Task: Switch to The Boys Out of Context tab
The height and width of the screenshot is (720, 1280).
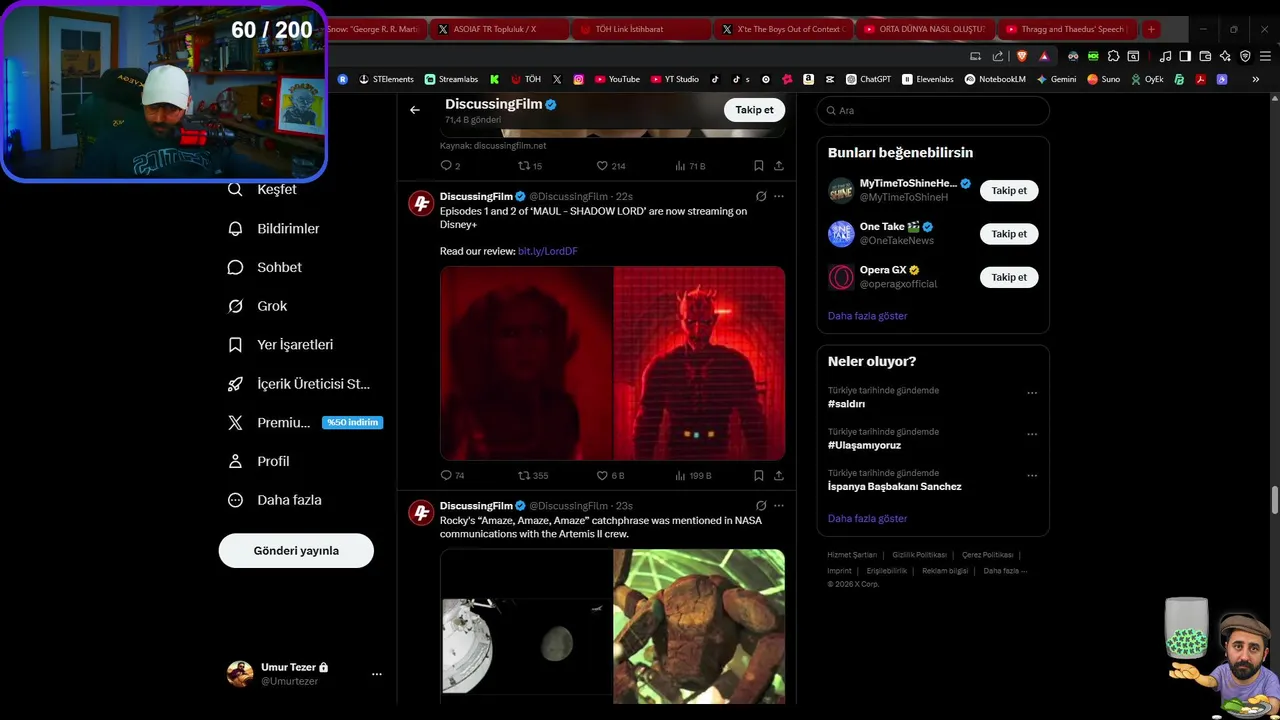Action: 784,29
